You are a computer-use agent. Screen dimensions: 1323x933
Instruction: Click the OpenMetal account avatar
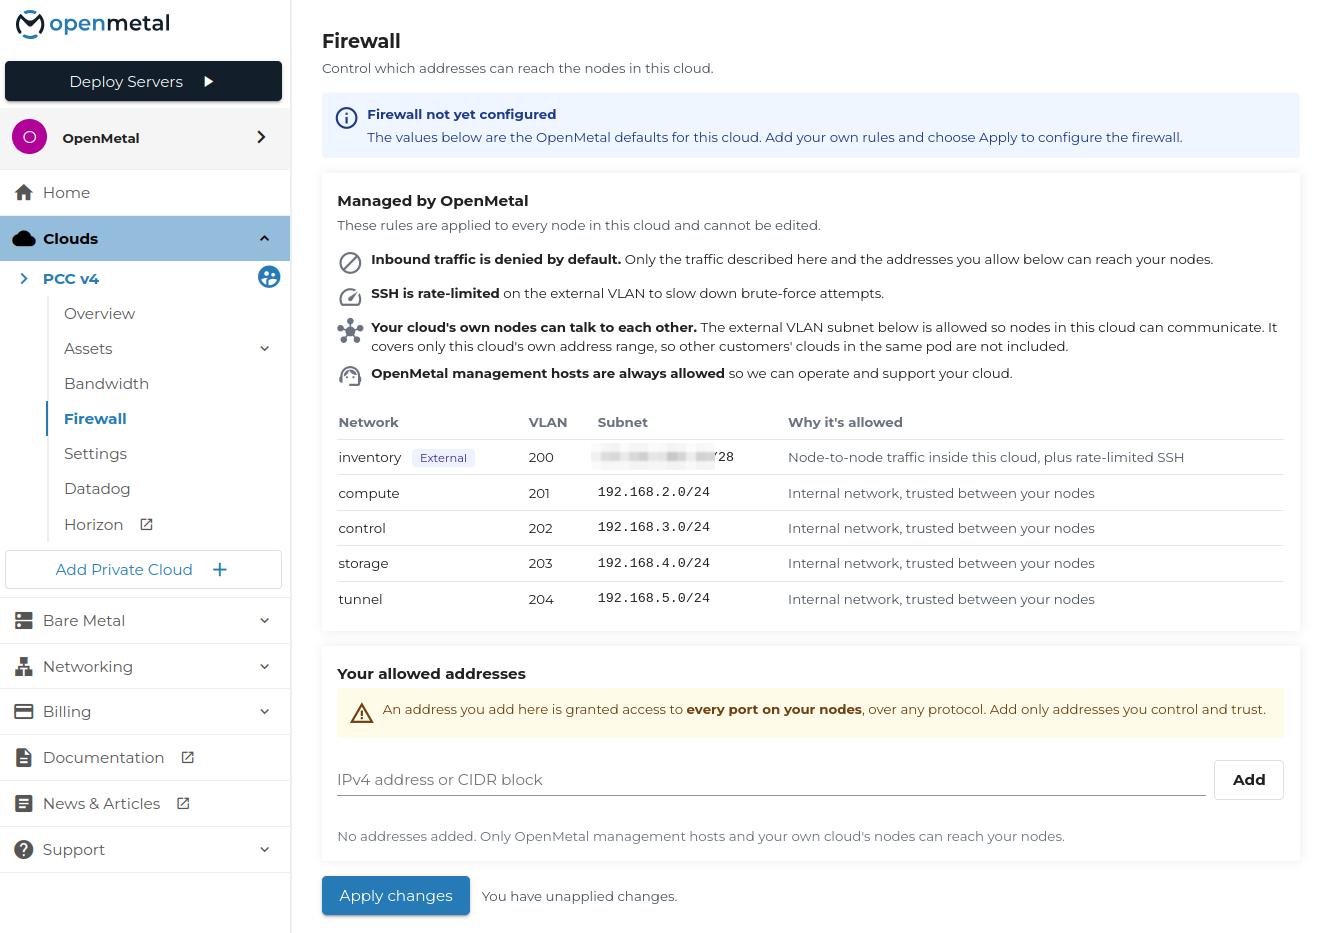30,137
